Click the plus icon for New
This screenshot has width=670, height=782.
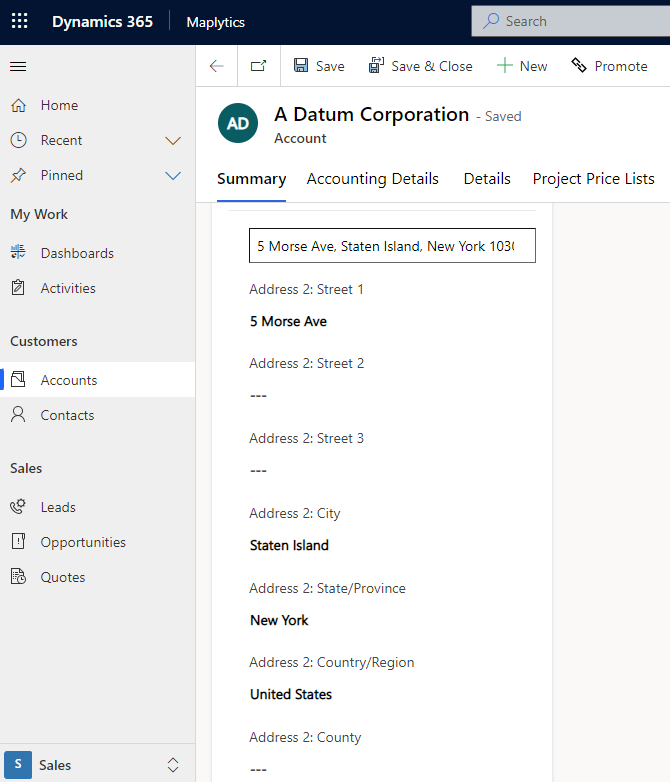pyautogui.click(x=504, y=65)
